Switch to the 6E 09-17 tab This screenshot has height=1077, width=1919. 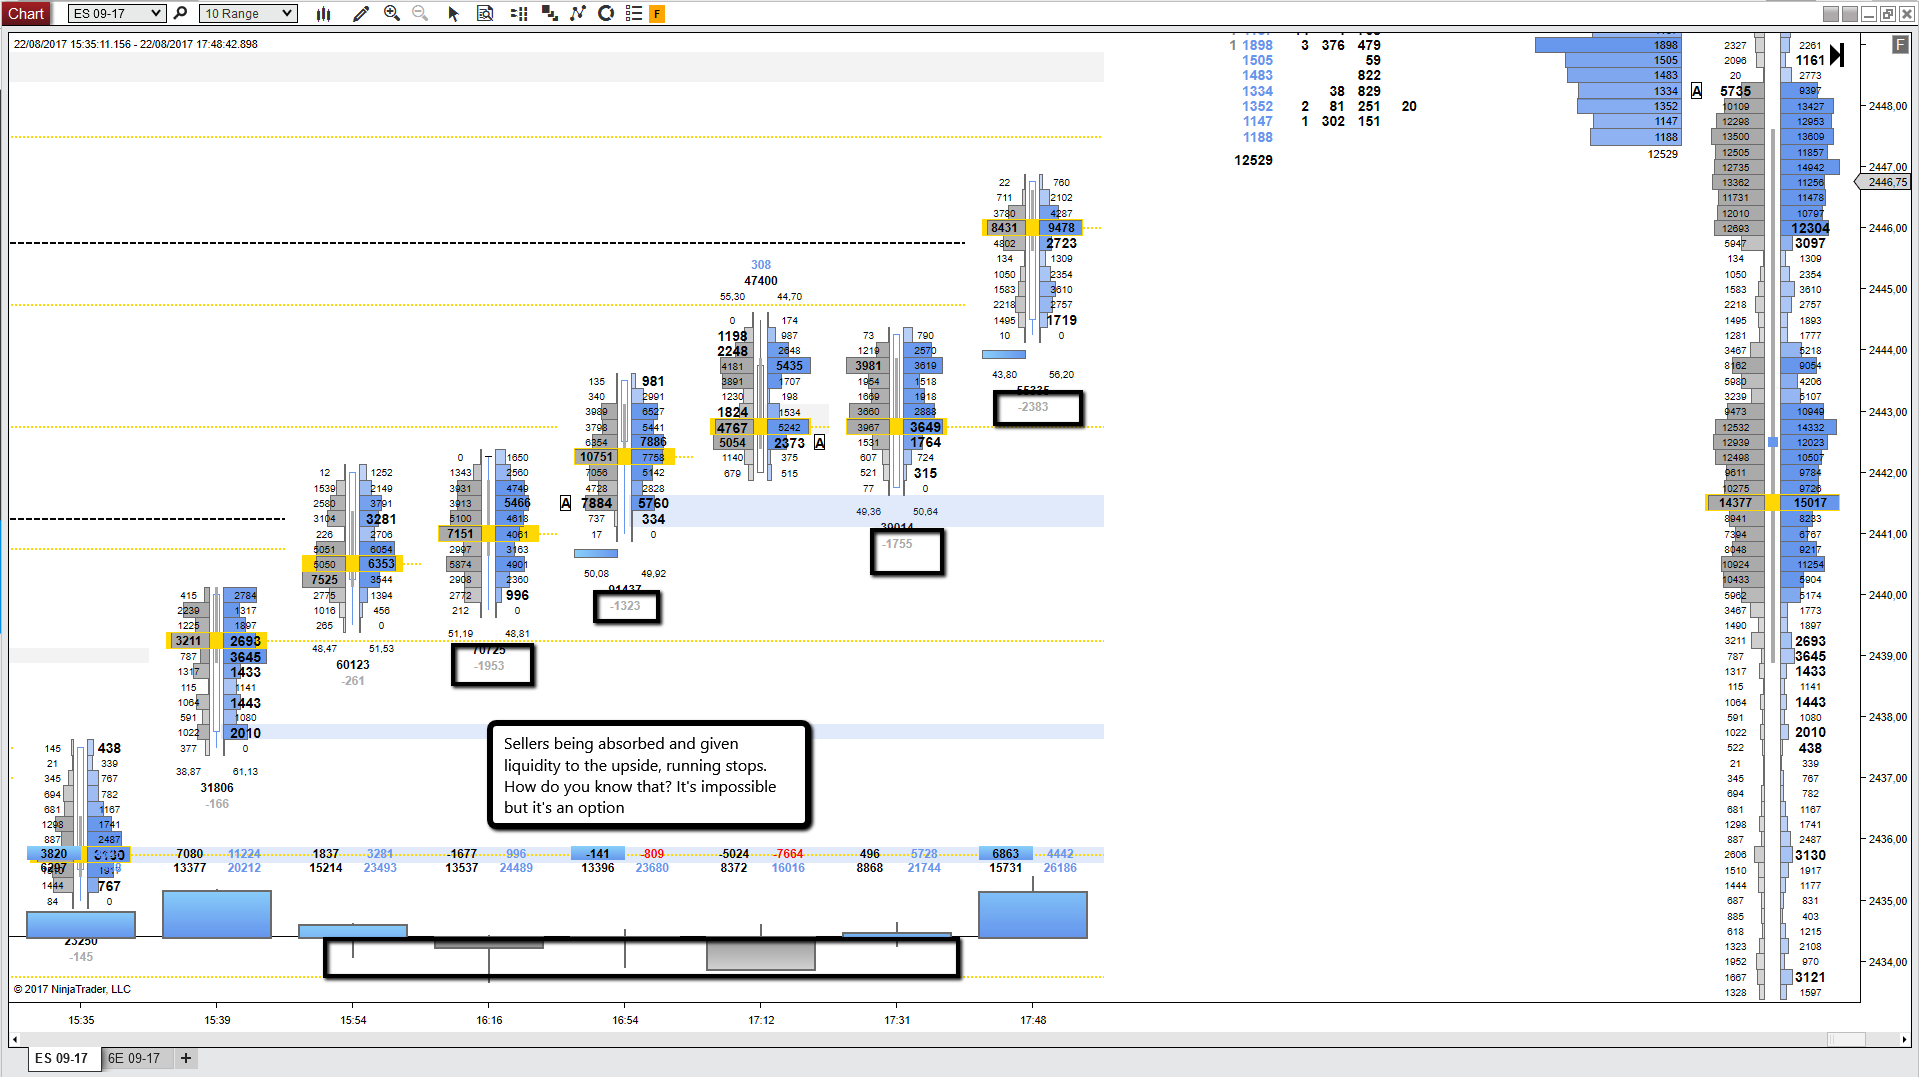(x=134, y=1058)
